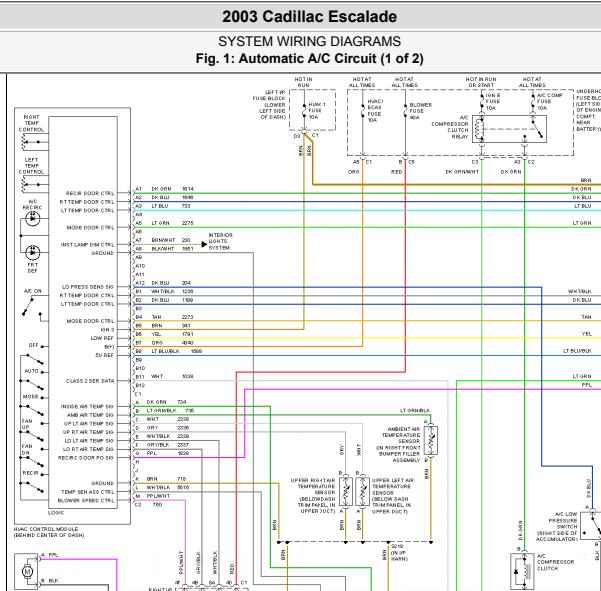This screenshot has height=591, width=601.
Task: Click the 'INSIDE AIR TEMP SIG' pin label
Action: [87, 406]
